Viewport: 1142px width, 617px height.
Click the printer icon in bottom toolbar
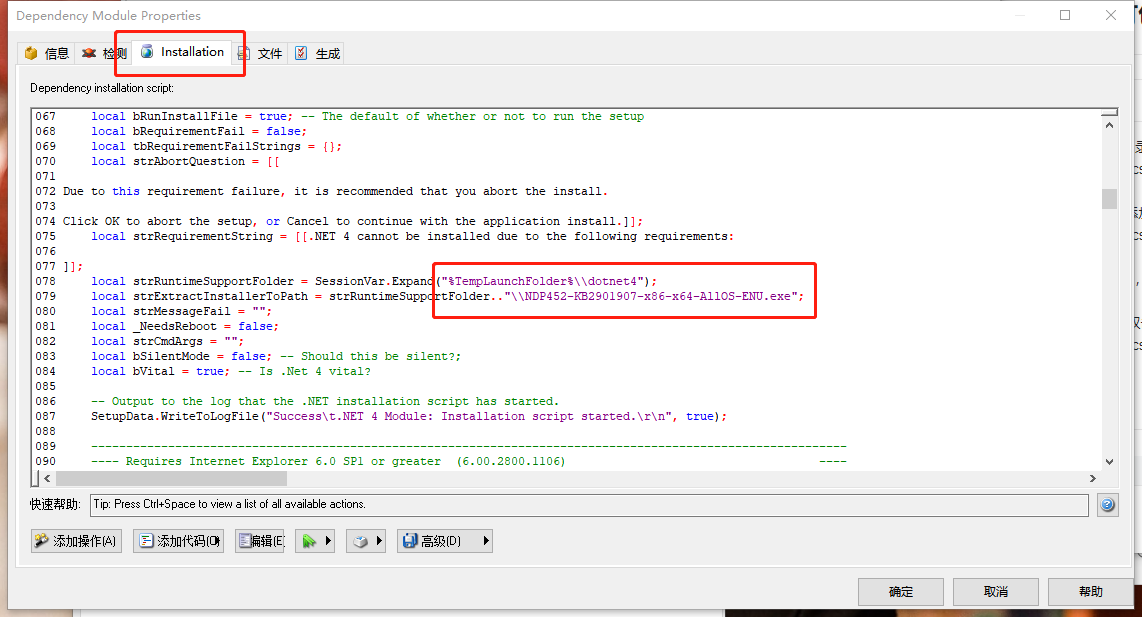(360, 540)
